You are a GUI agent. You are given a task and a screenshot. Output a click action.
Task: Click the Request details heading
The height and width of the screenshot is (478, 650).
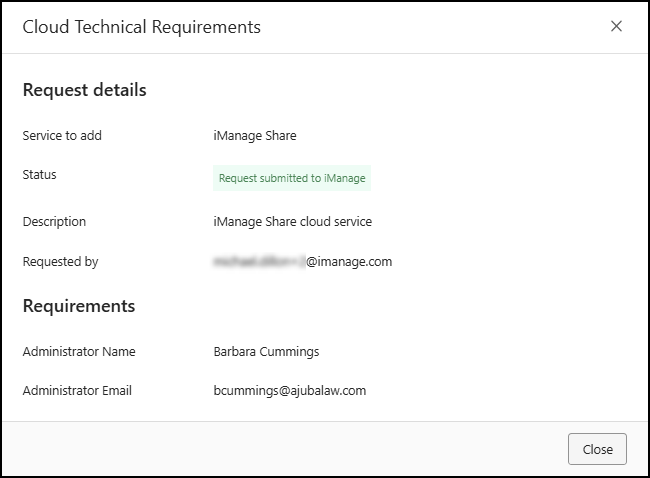tap(85, 90)
